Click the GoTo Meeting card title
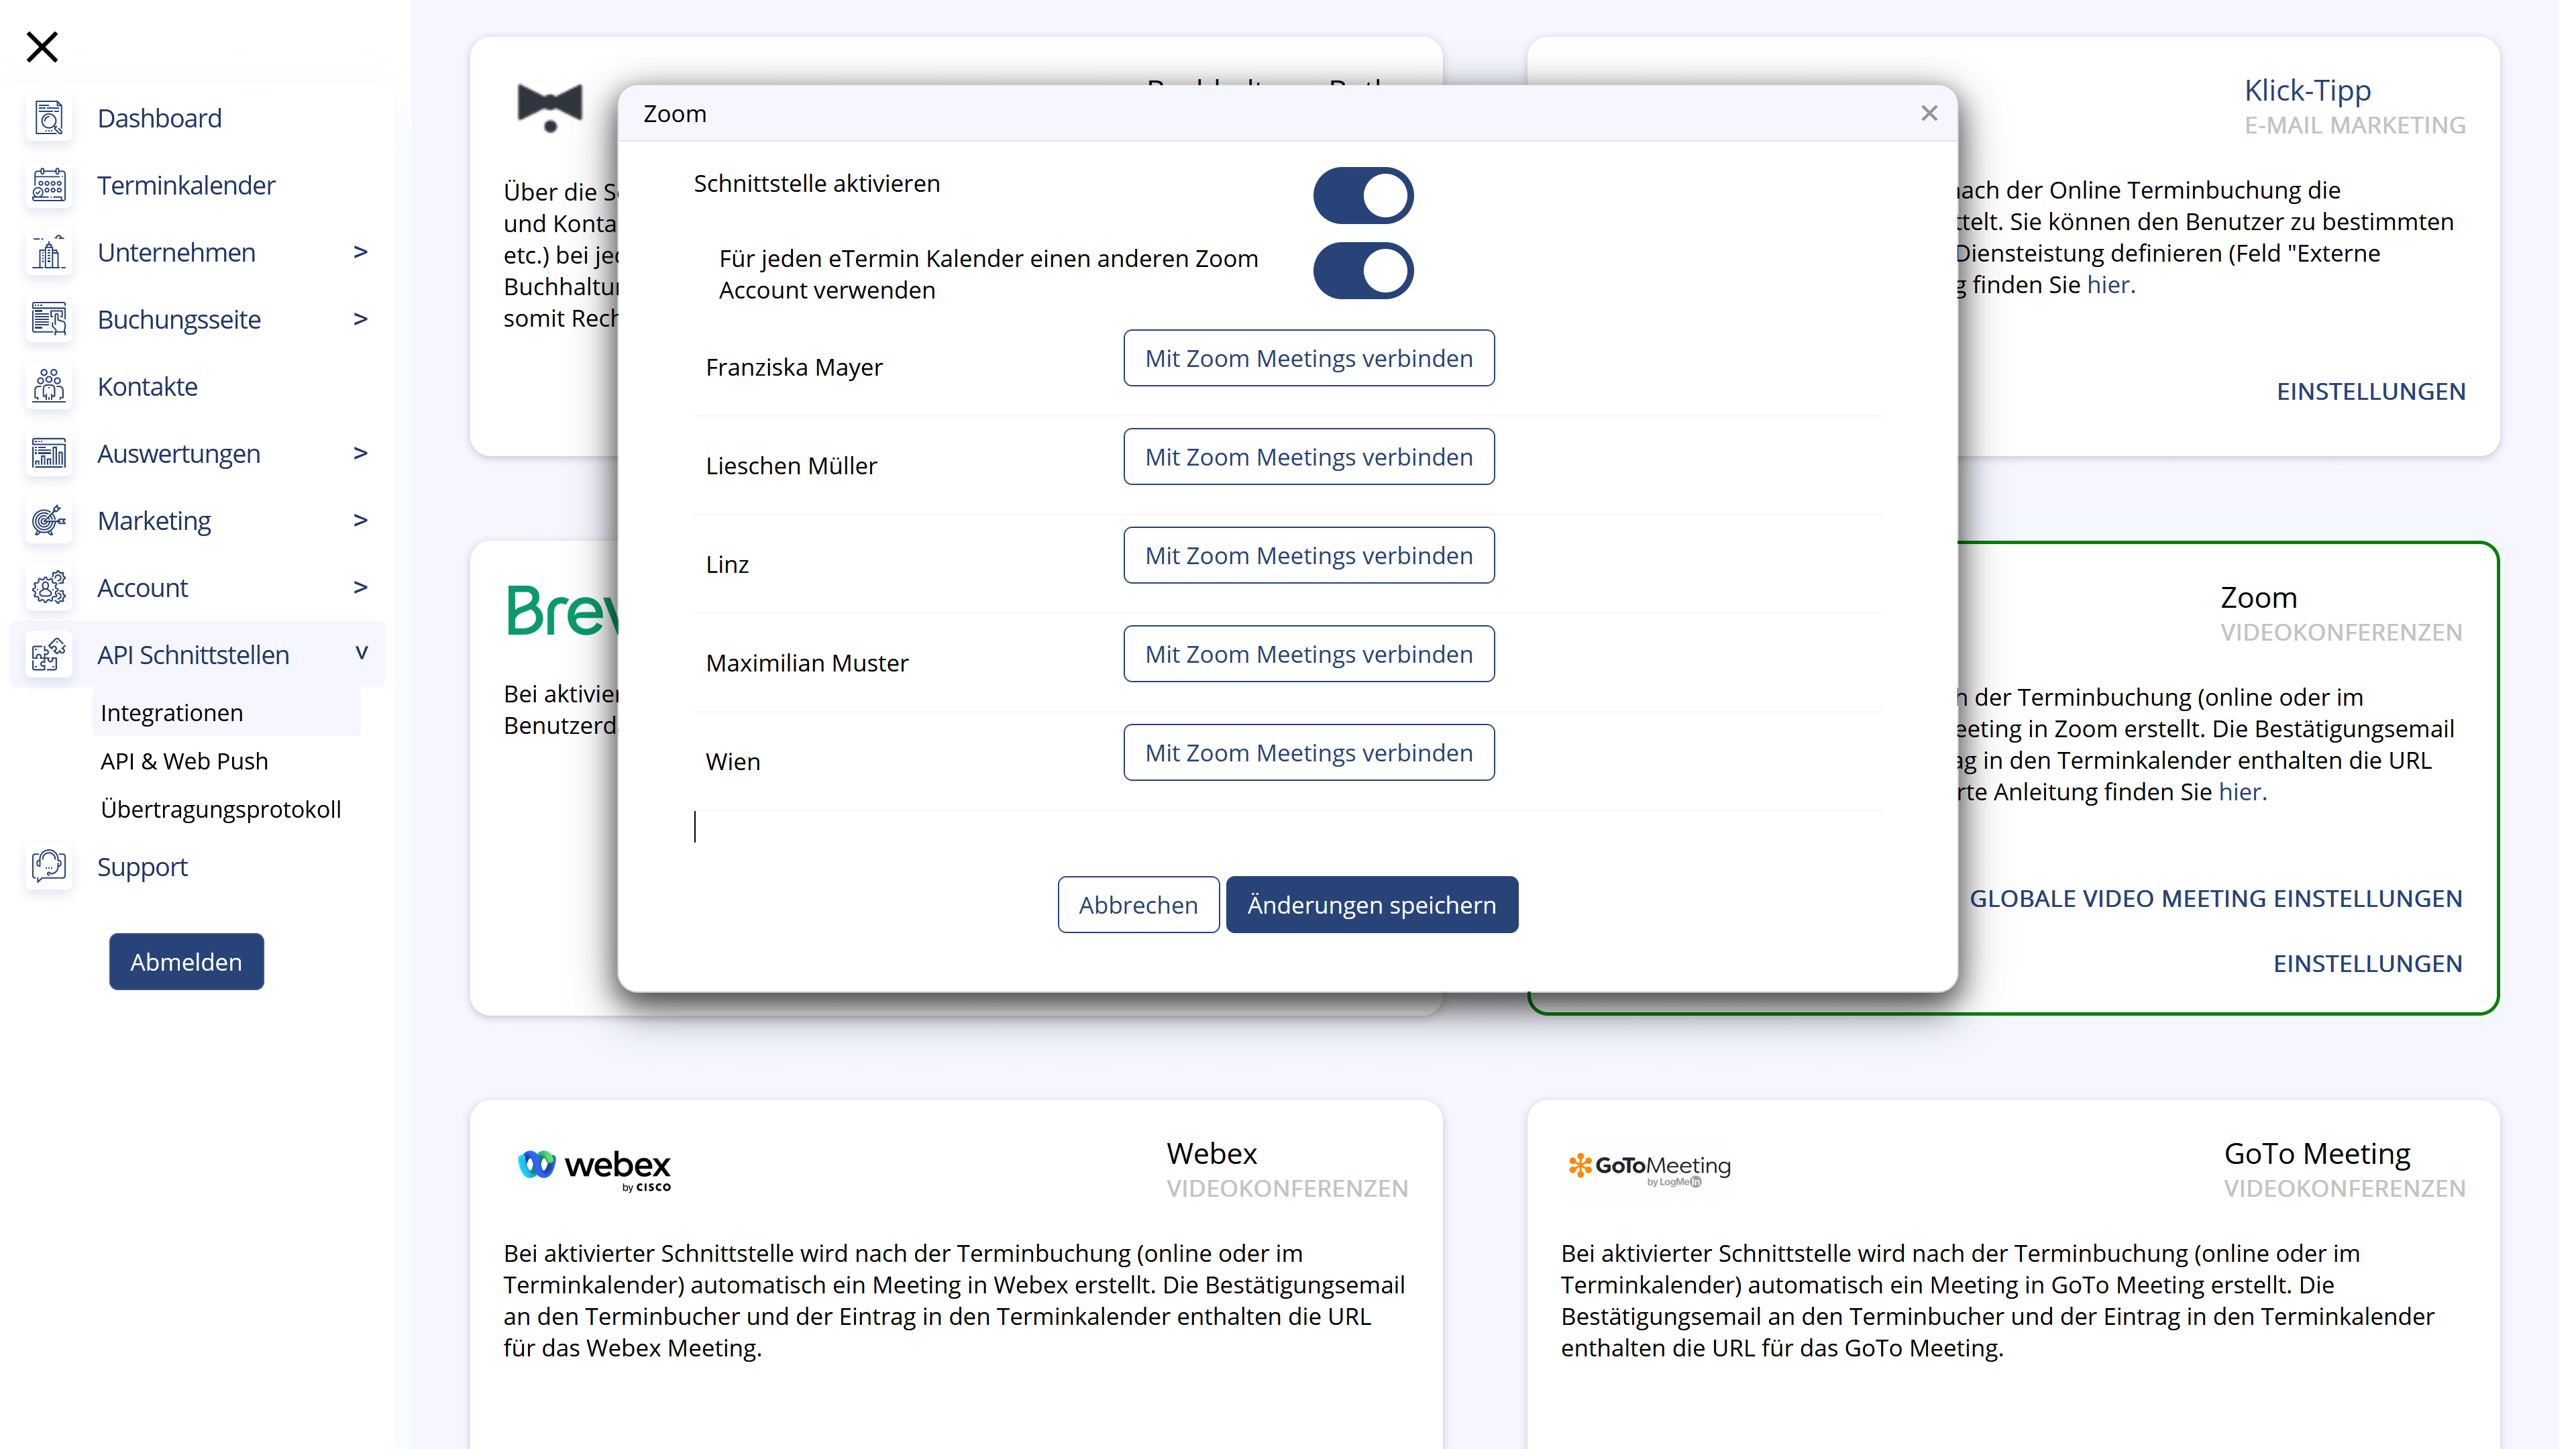 2316,1154
